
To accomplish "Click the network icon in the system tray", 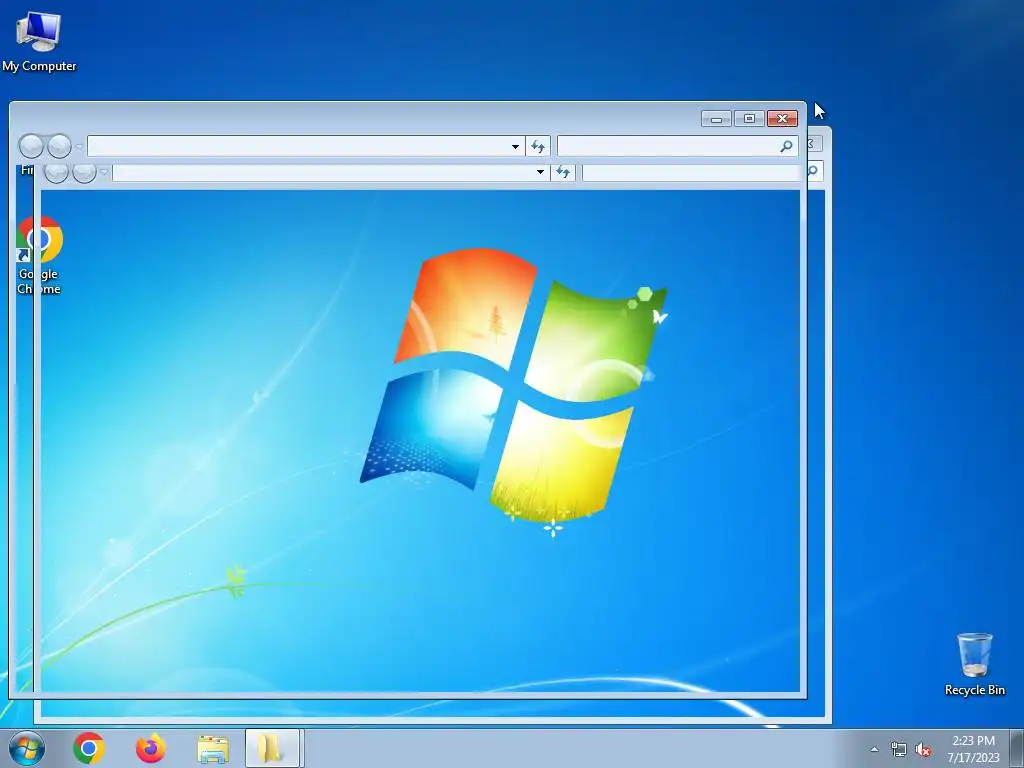I will tap(898, 749).
